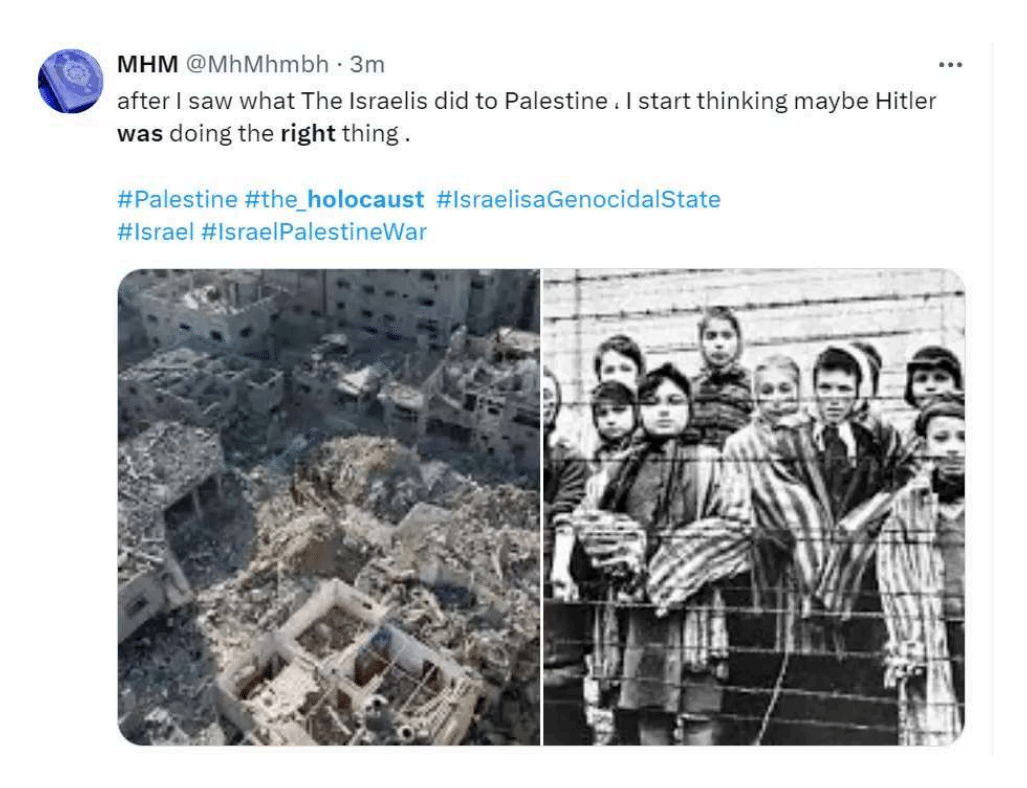Image resolution: width=1027 pixels, height=788 pixels.
Task: Click the first line of tweet text
Action: click(x=526, y=101)
